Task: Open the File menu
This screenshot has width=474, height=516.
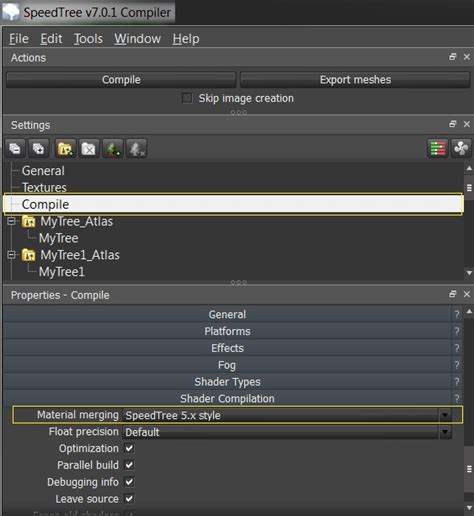Action: 19,39
